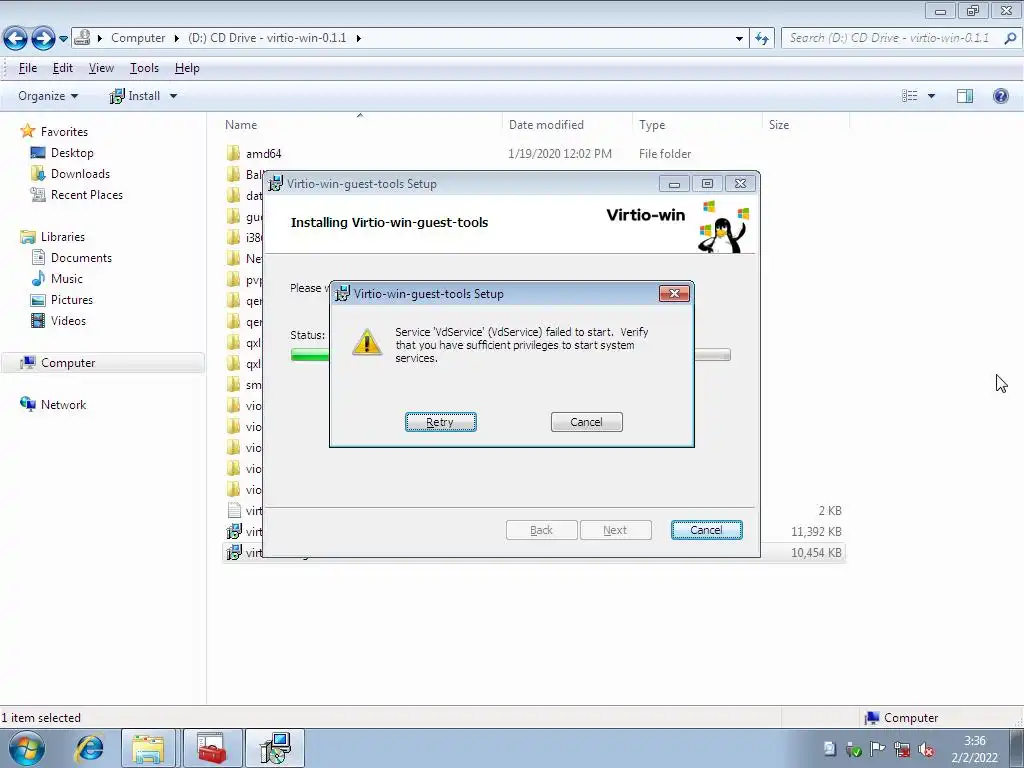Click the red toolbox taskbar icon
The height and width of the screenshot is (768, 1024).
(212, 748)
